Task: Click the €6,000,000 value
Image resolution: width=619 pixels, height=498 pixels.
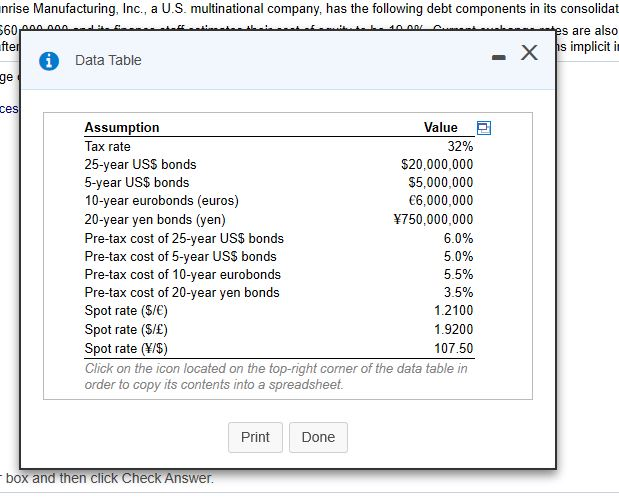Action: pyautogui.click(x=441, y=201)
